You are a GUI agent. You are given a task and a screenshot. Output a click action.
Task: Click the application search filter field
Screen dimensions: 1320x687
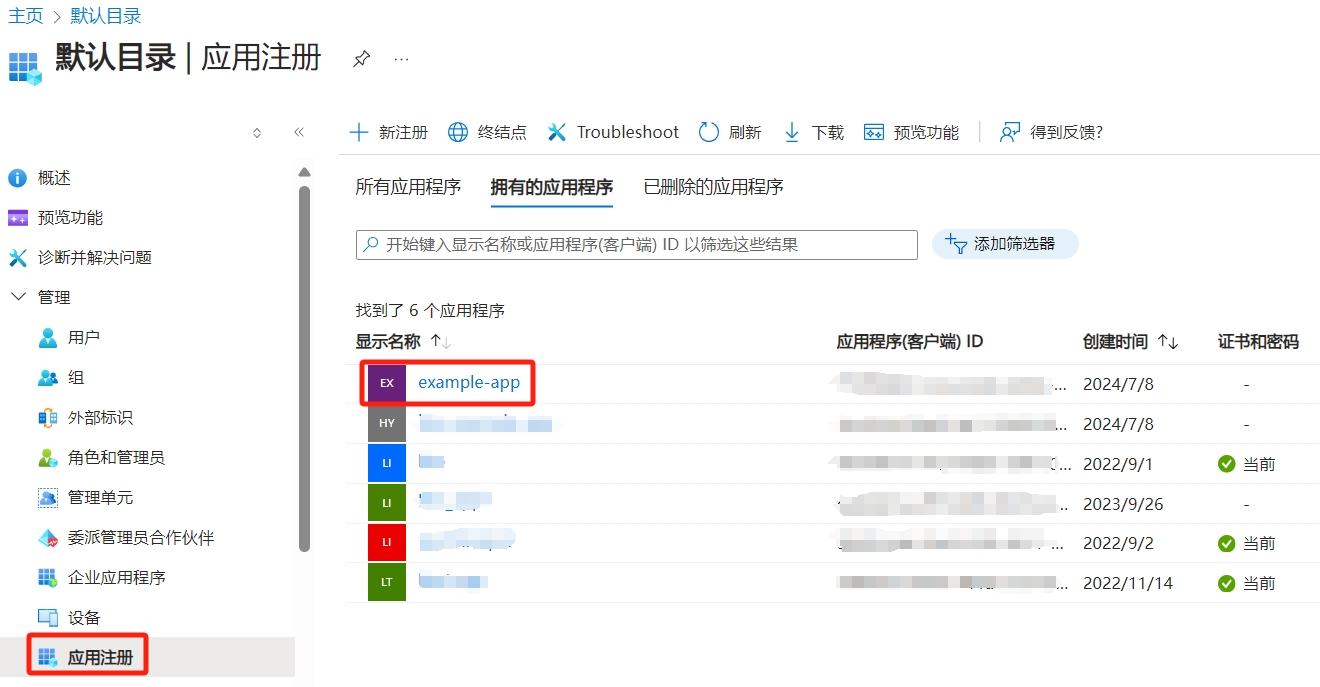coord(640,245)
